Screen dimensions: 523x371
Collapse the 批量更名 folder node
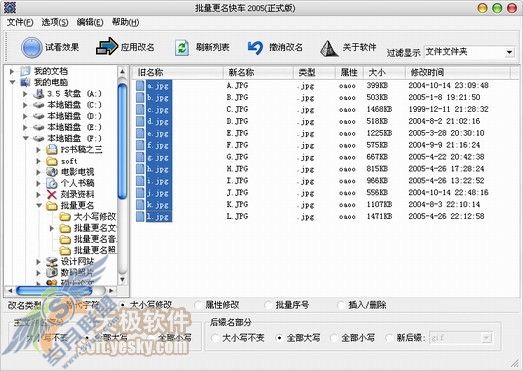tap(39, 206)
